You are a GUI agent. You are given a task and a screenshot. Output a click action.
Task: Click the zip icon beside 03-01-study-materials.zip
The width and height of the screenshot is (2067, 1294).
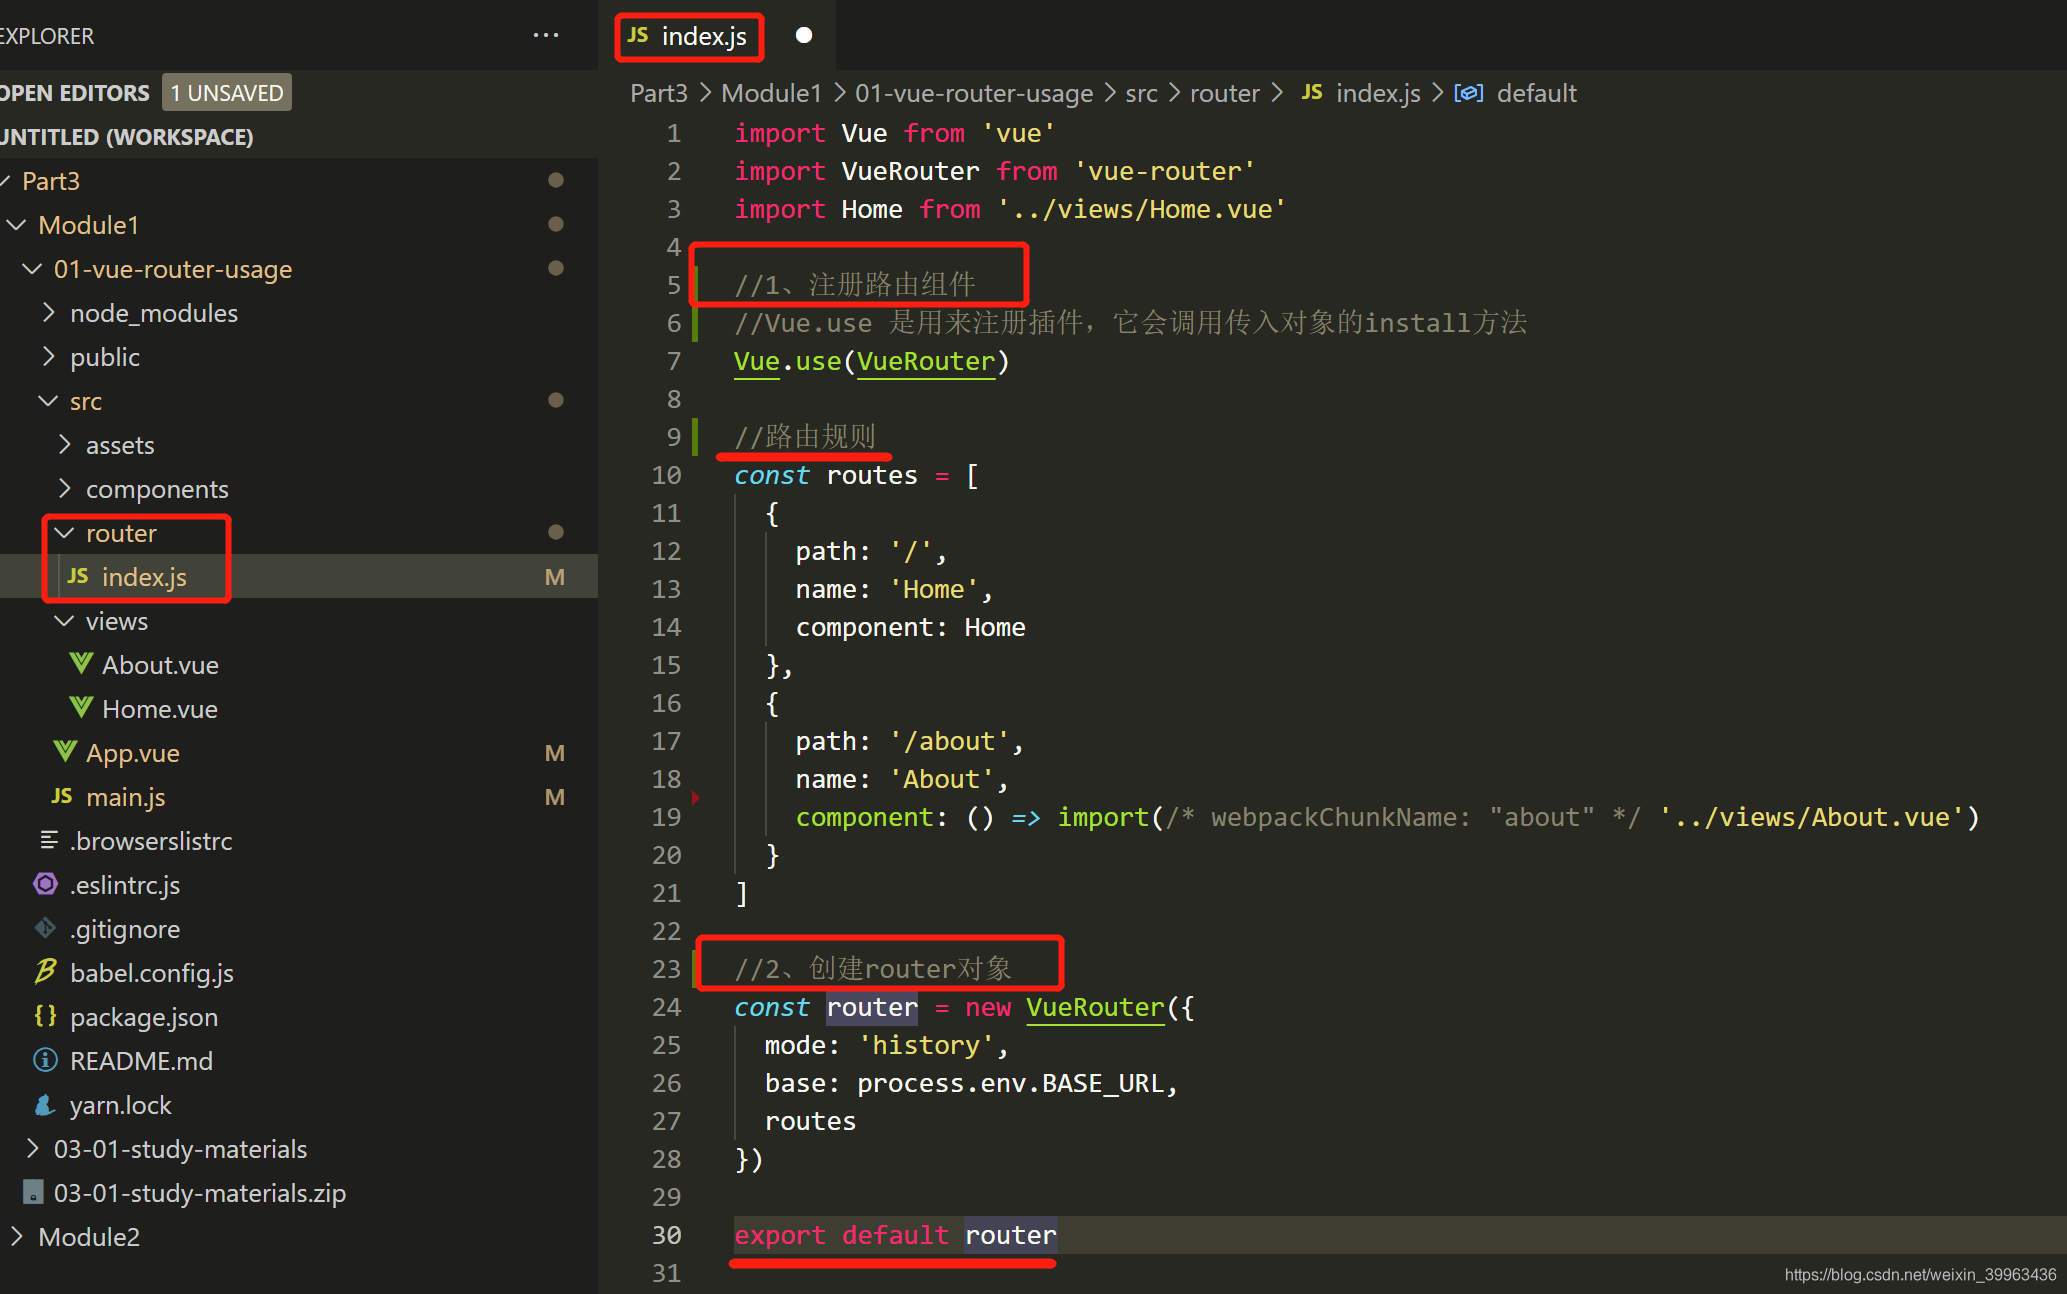tap(33, 1192)
